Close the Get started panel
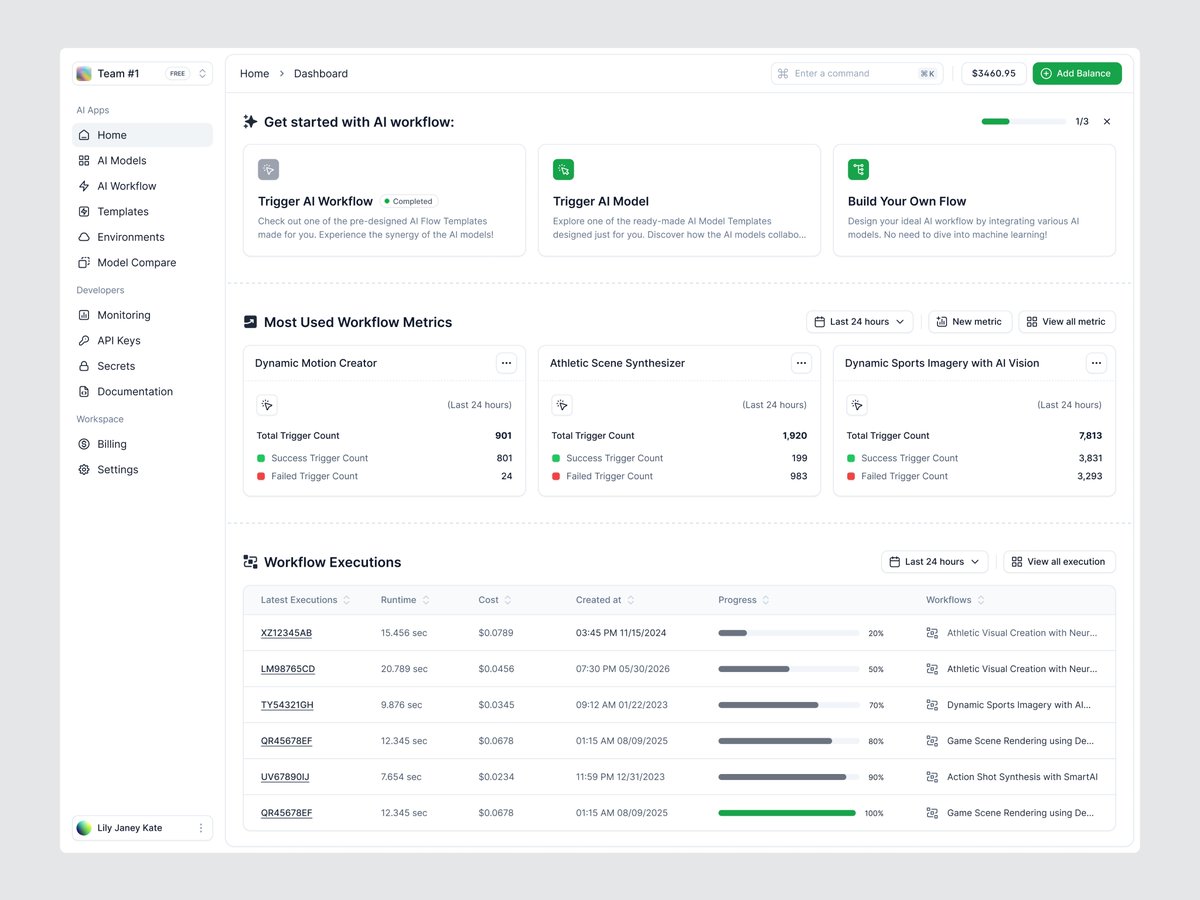Image resolution: width=1200 pixels, height=900 pixels. [x=1107, y=121]
